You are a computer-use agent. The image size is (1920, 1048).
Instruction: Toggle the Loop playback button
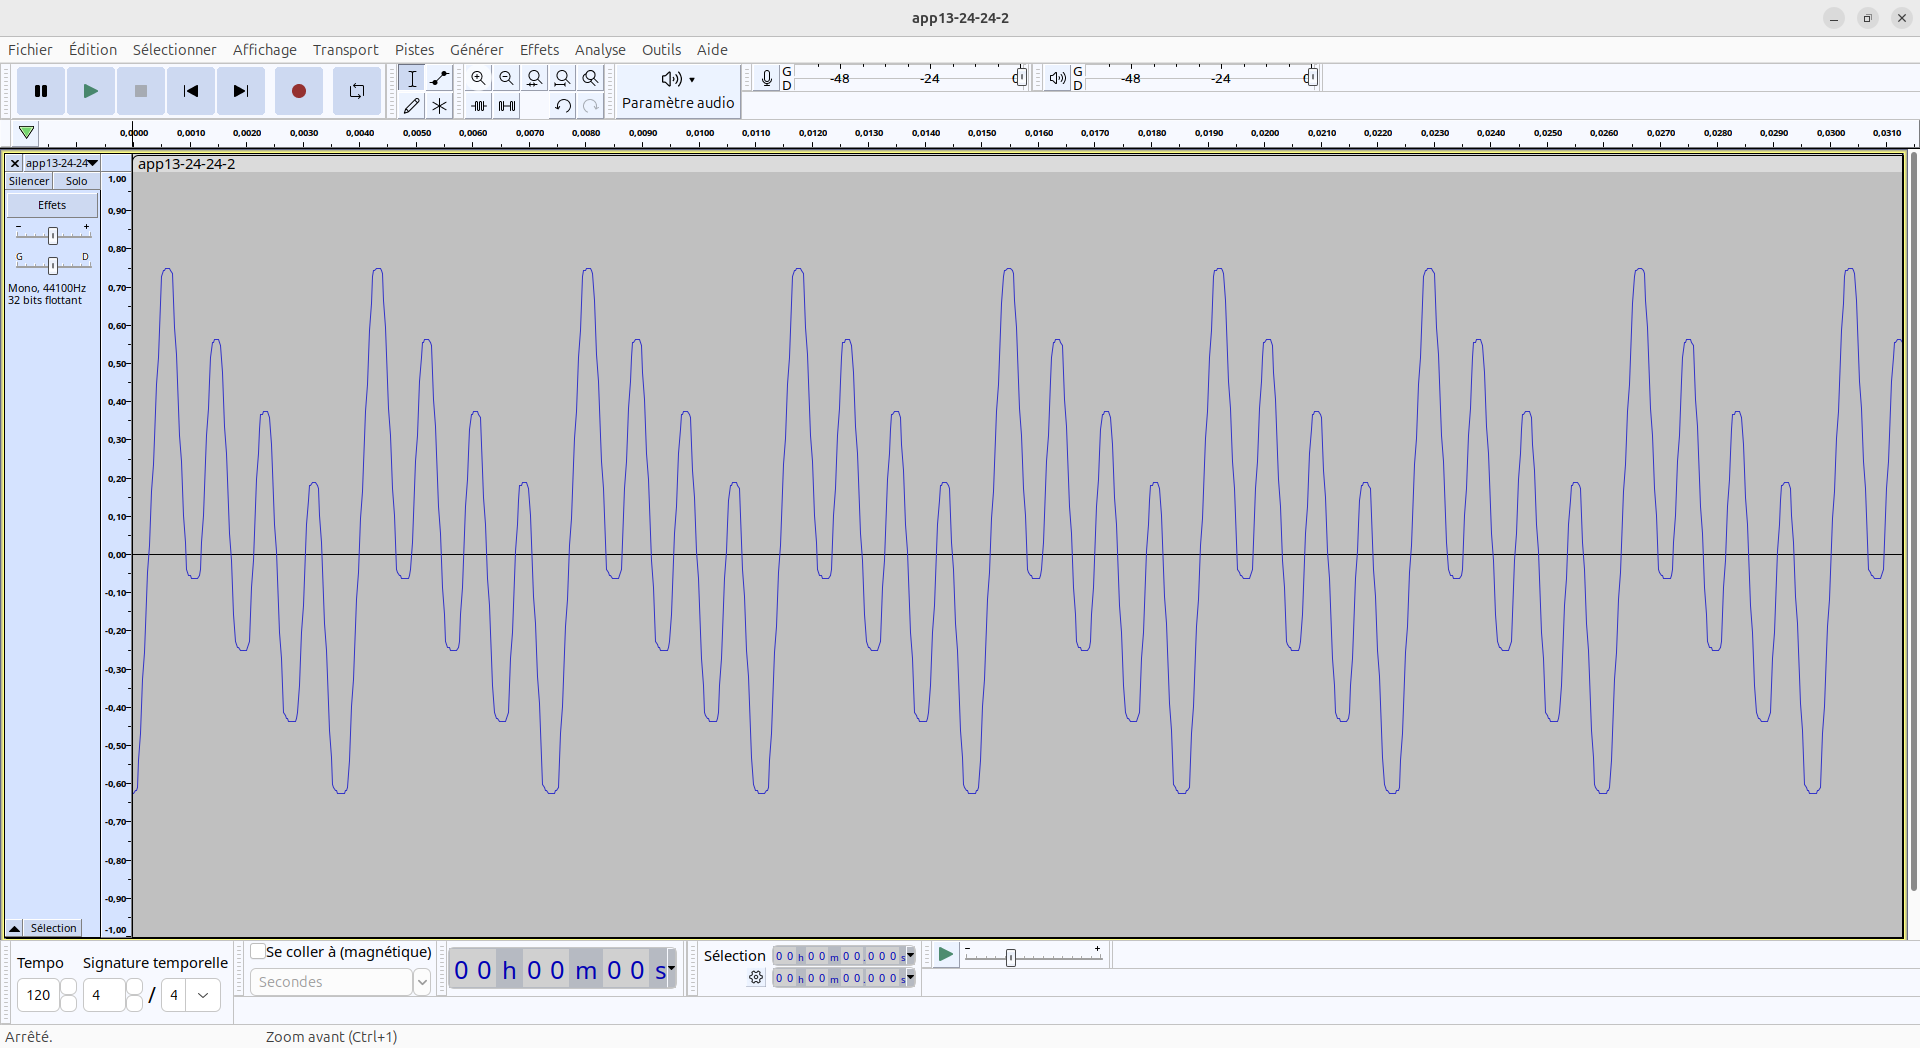356,91
